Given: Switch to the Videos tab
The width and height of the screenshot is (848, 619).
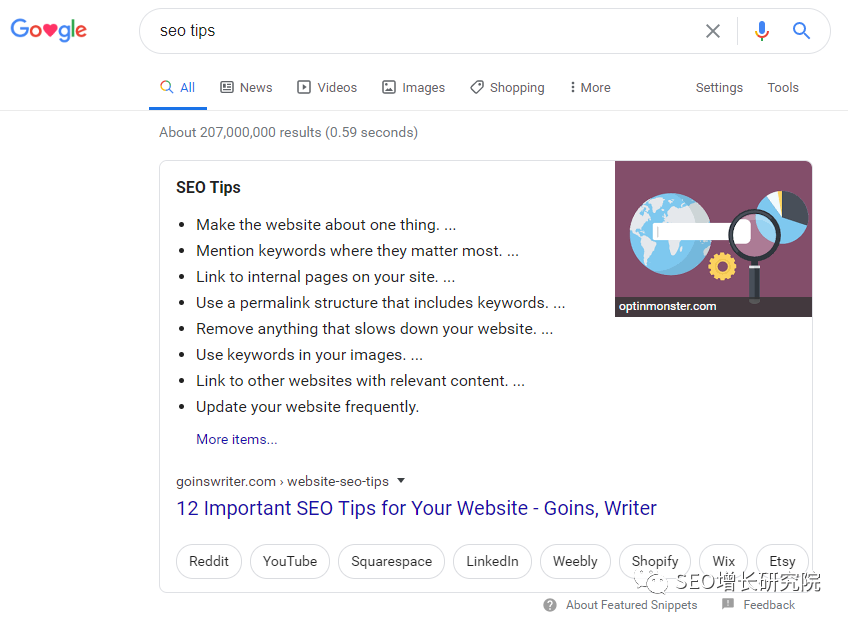Looking at the screenshot, I should coord(327,88).
